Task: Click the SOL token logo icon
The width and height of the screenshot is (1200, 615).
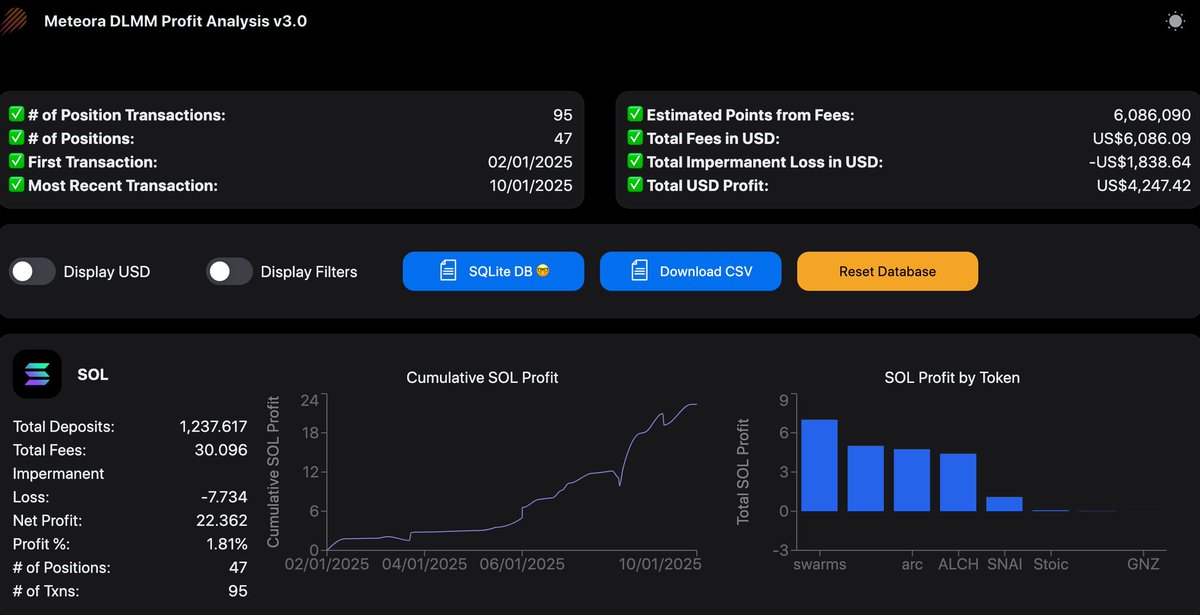Action: coord(37,375)
